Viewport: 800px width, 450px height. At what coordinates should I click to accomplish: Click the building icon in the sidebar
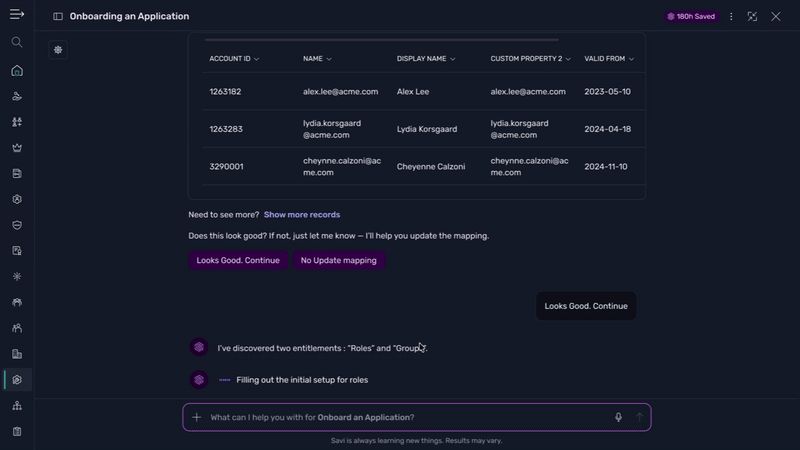pos(17,354)
